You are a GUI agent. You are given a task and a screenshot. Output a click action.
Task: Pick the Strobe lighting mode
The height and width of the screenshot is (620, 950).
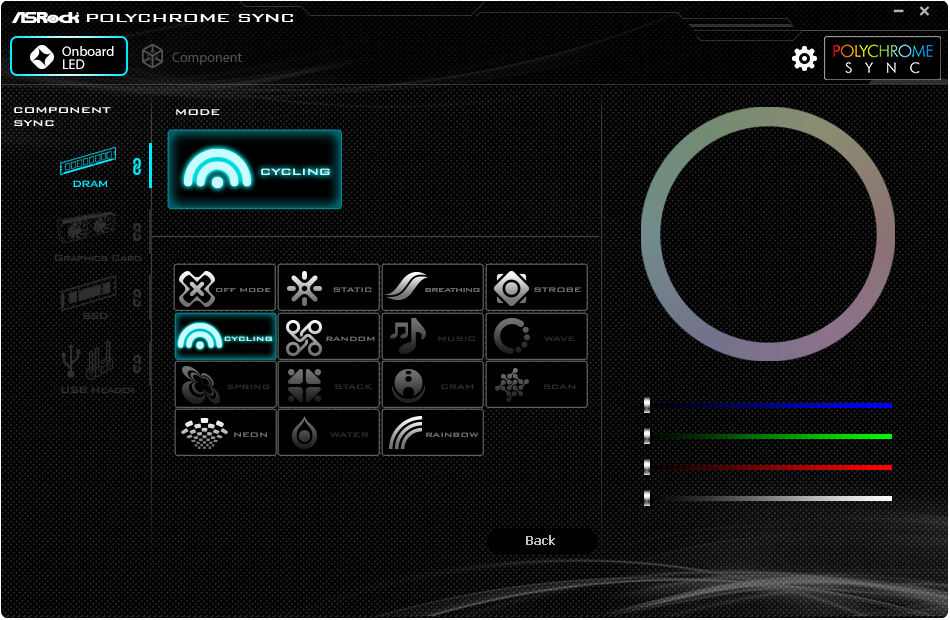point(537,288)
